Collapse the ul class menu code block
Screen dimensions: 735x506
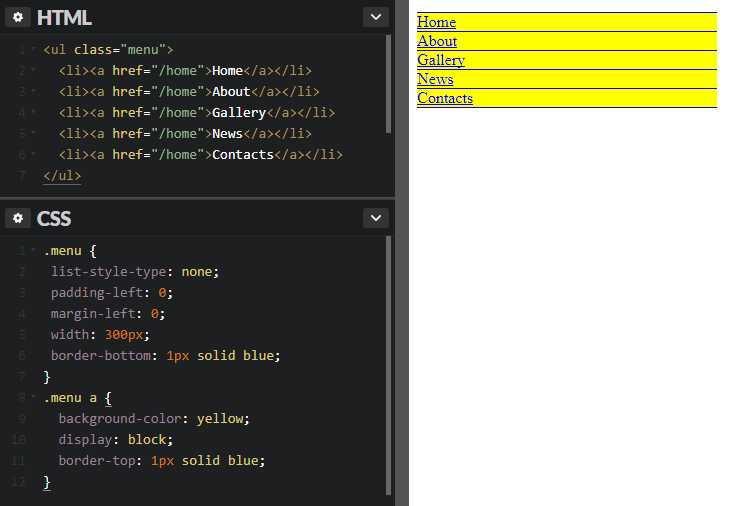[x=33, y=50]
